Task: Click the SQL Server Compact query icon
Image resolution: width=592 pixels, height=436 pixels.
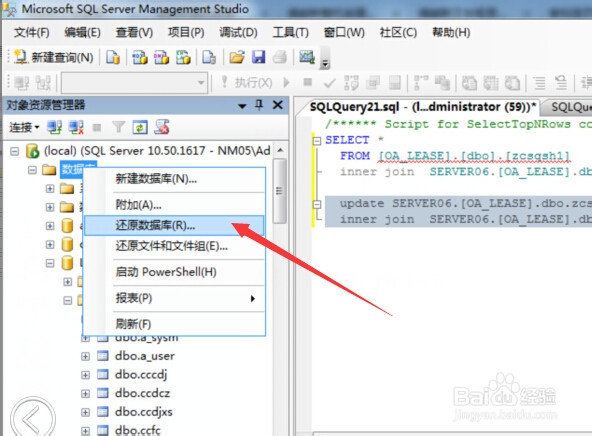Action: [209, 57]
